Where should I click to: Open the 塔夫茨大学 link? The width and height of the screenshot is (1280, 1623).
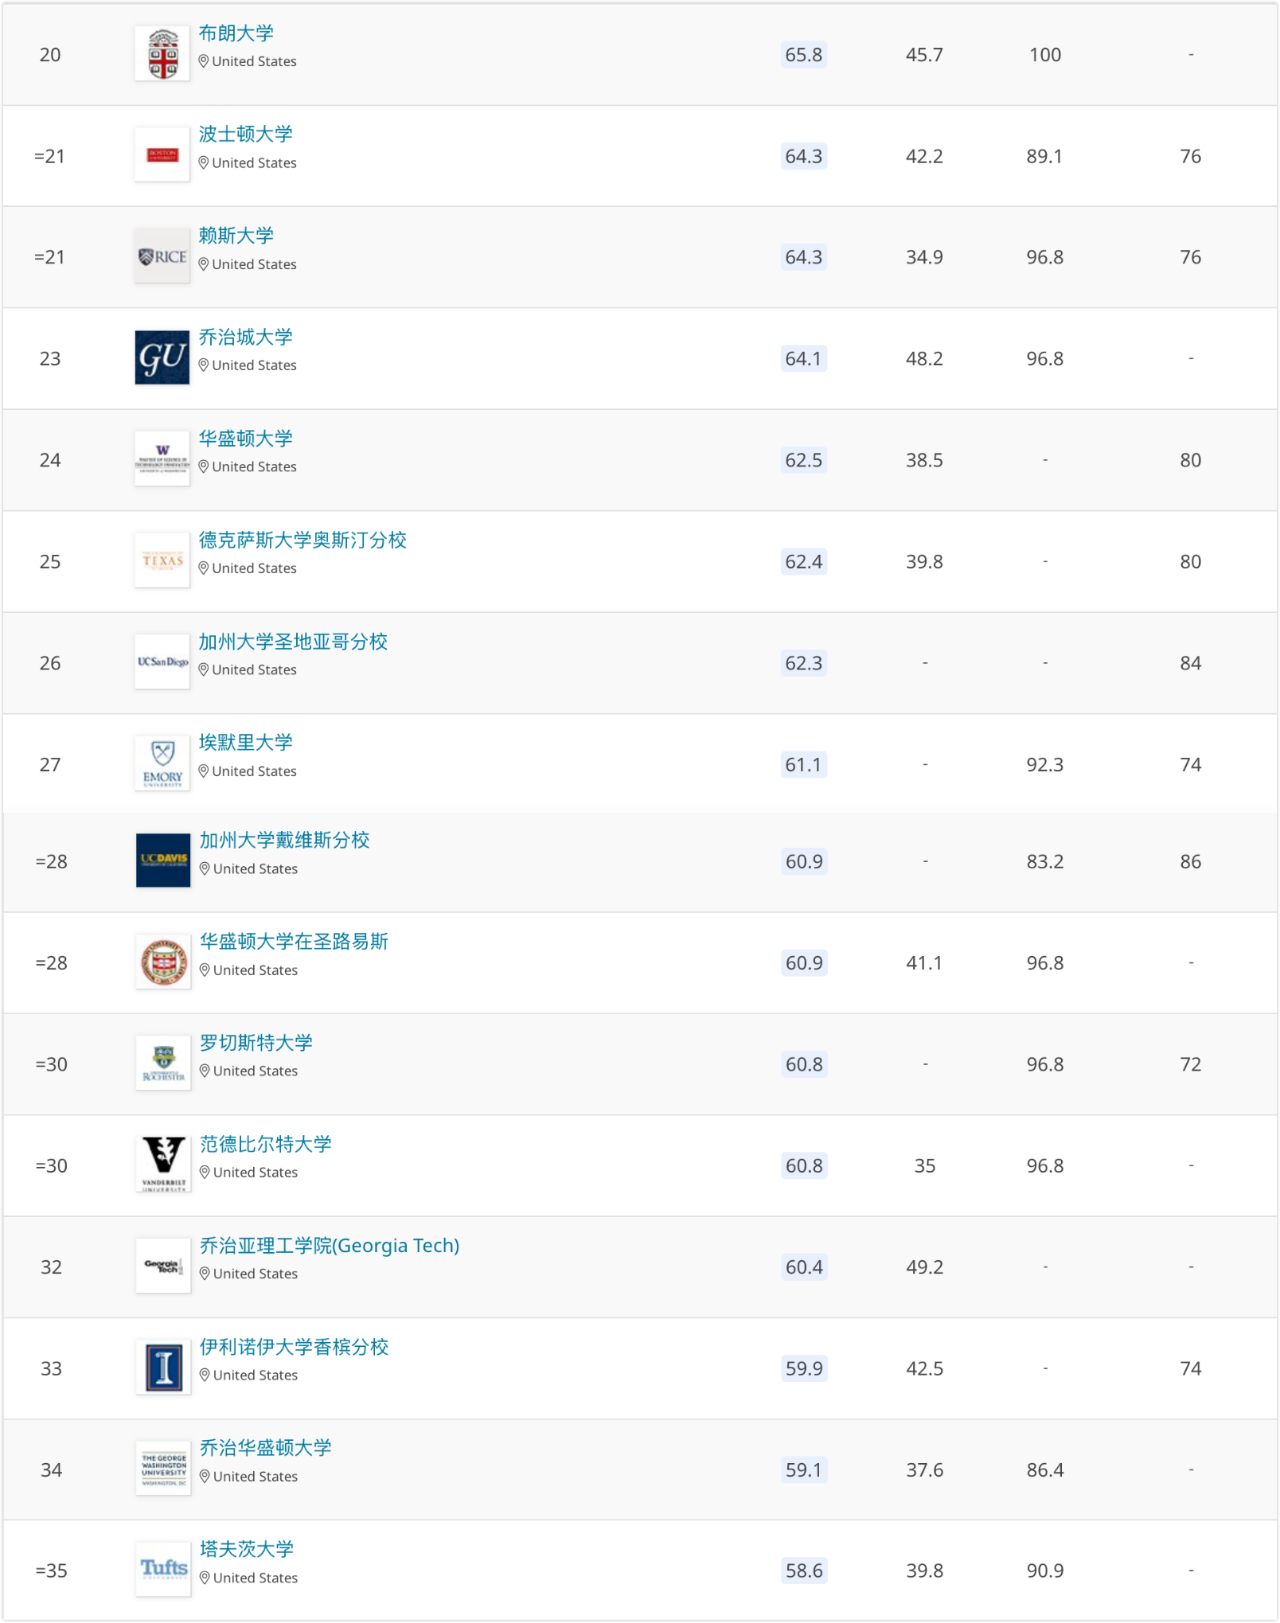pyautogui.click(x=247, y=1548)
